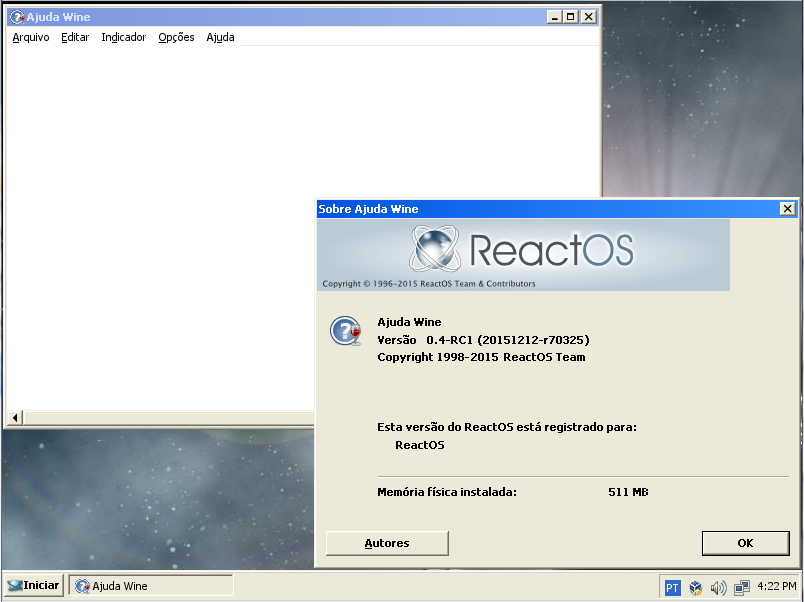Click the clock showing 4:22 PM
Screen dimensions: 804x602
click(776, 587)
